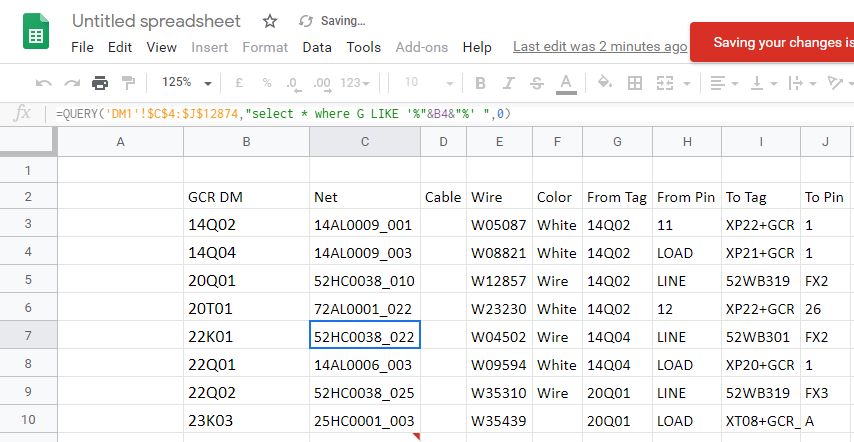The width and height of the screenshot is (854, 442).
Task: Click the merge cells icon
Action: (x=665, y=83)
